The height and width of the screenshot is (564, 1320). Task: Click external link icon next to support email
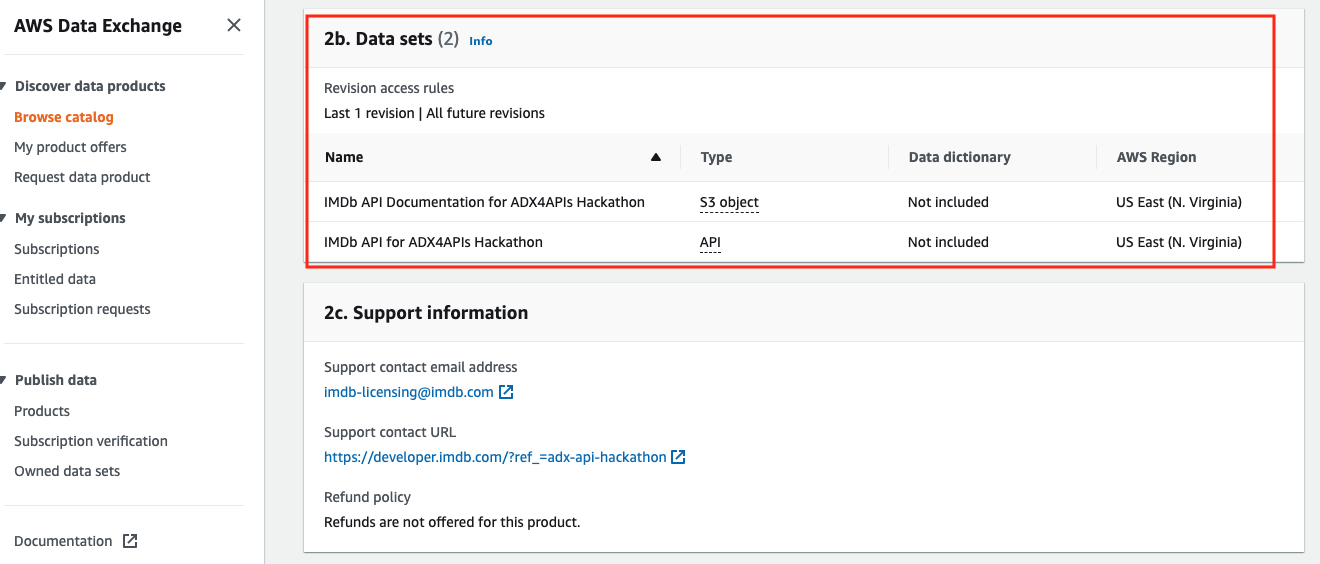point(506,392)
